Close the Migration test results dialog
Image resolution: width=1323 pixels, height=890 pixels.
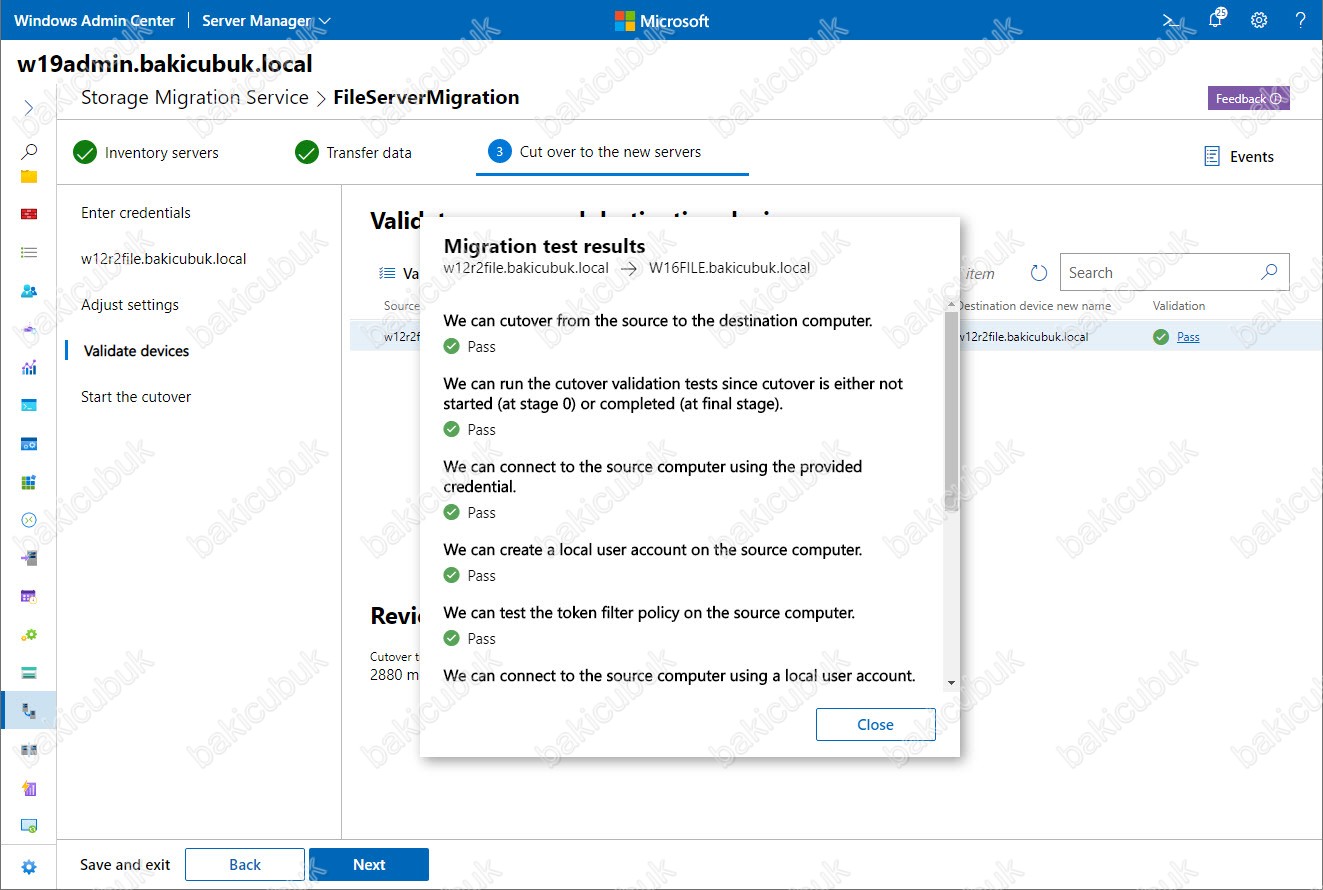click(875, 724)
